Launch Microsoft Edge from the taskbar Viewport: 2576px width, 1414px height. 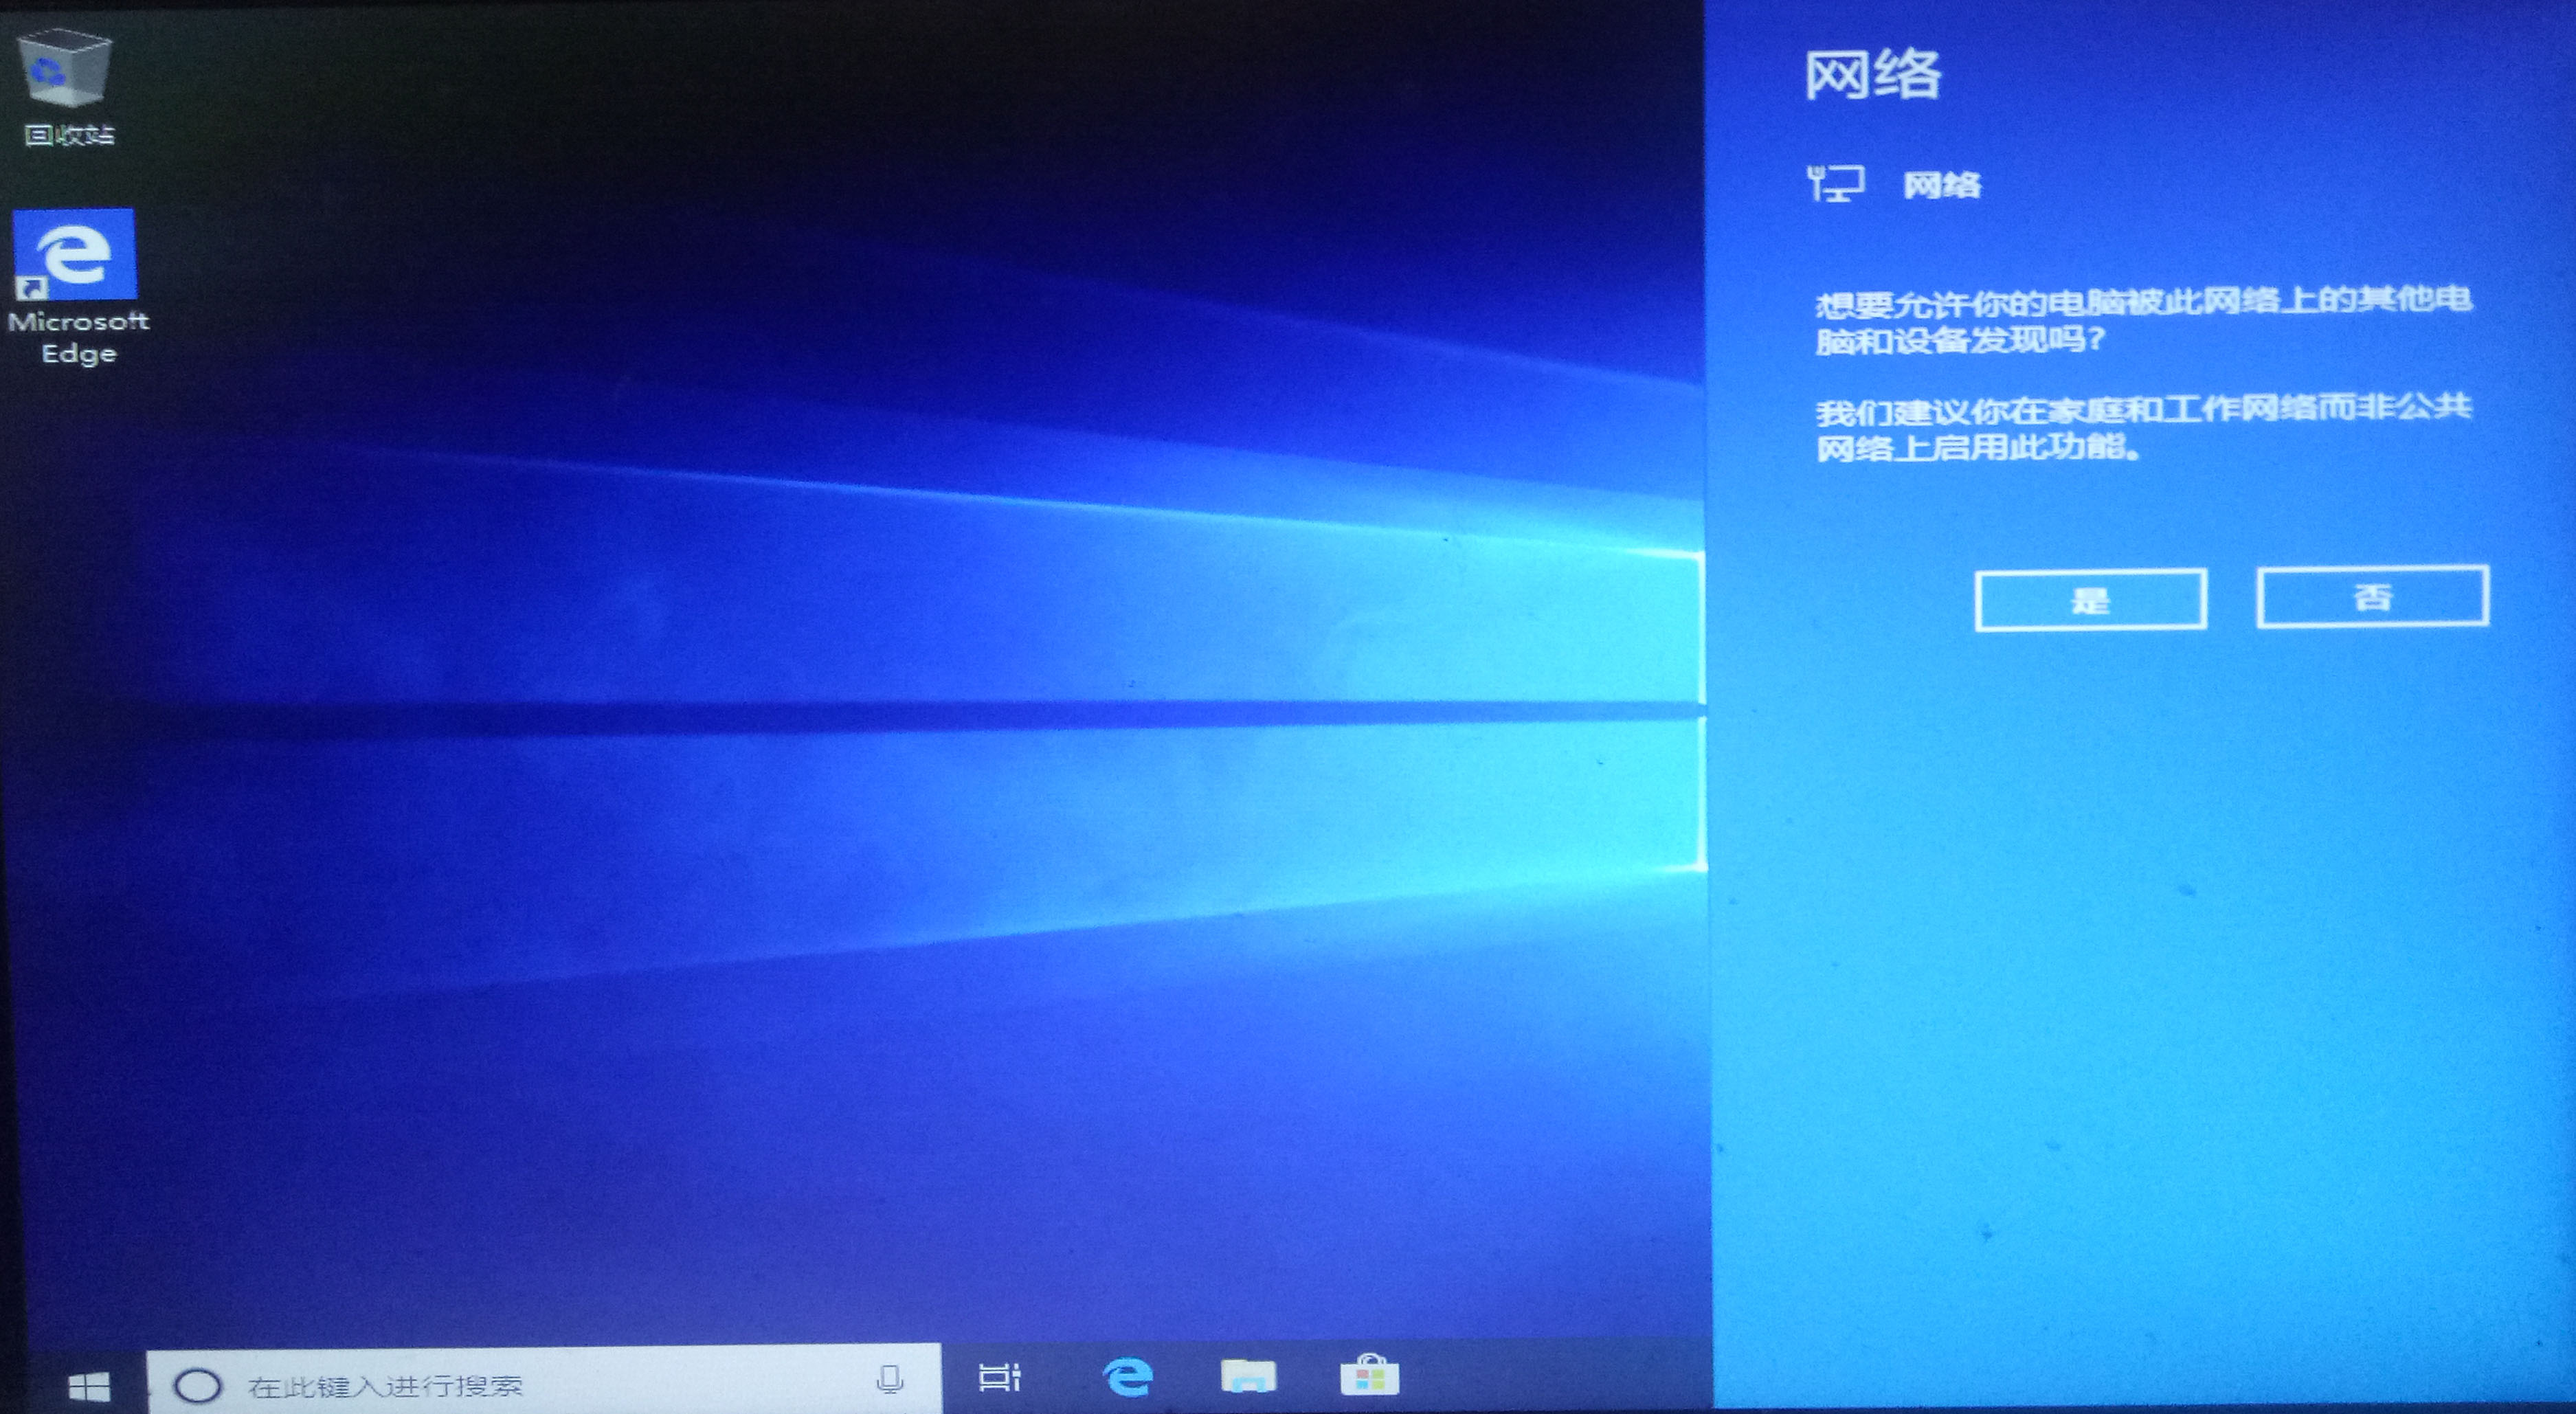click(x=1129, y=1379)
